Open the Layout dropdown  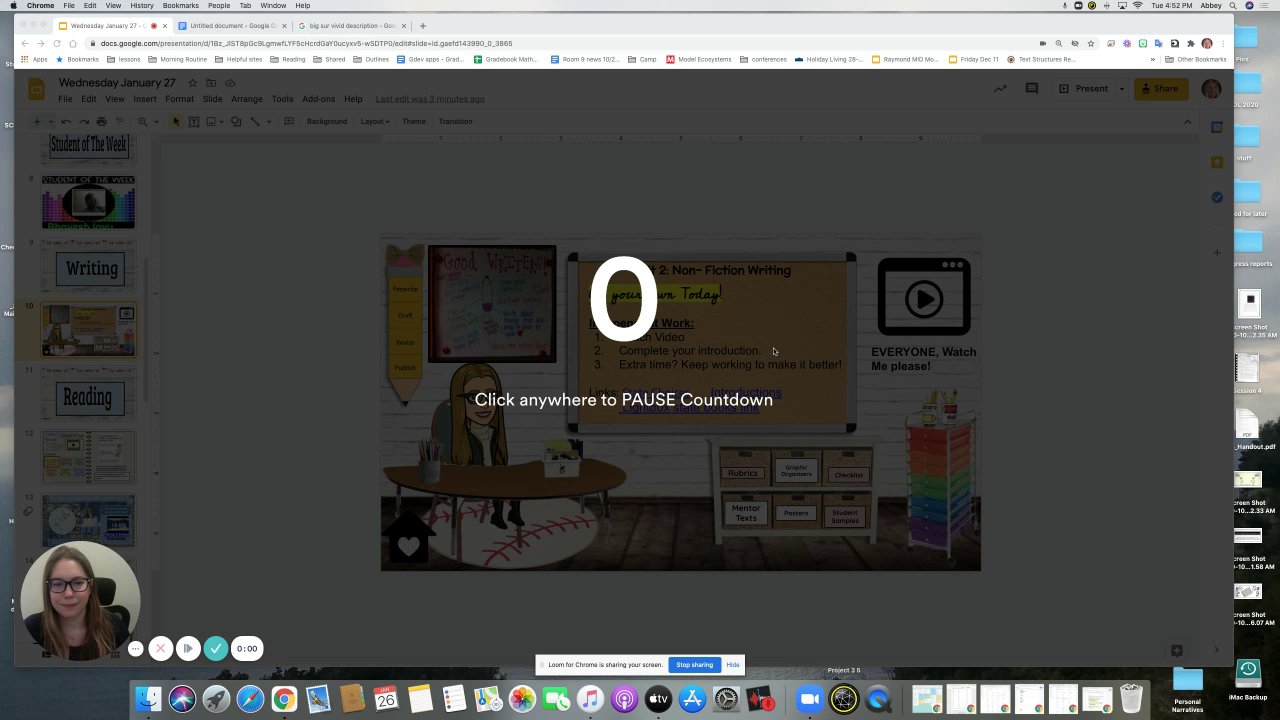pos(374,122)
